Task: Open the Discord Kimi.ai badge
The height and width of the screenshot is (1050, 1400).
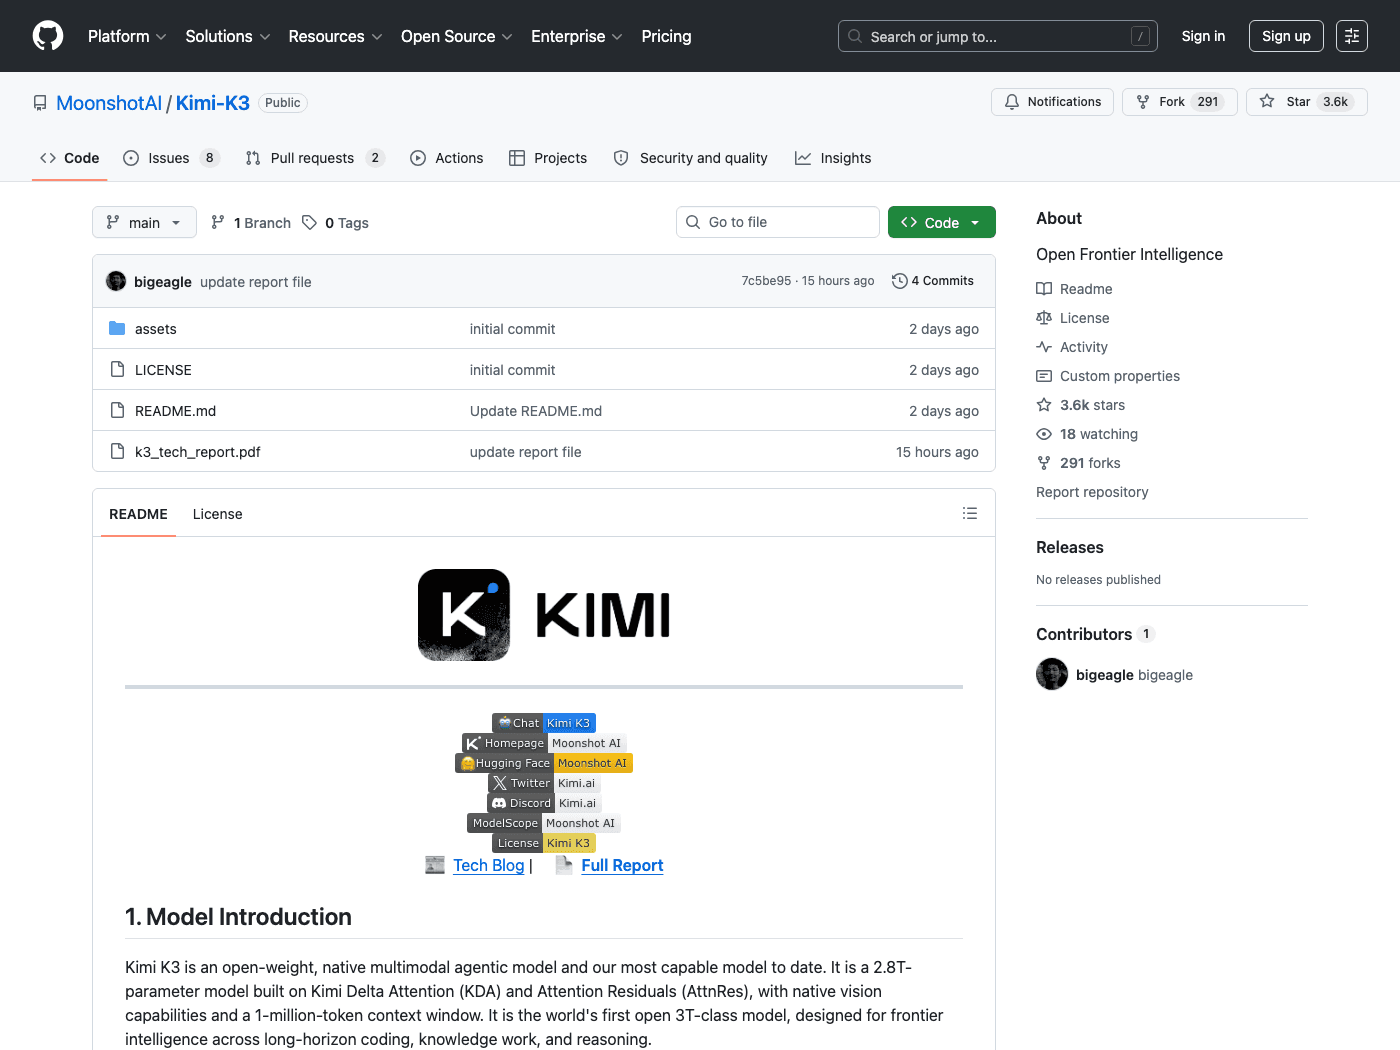Action: click(544, 803)
